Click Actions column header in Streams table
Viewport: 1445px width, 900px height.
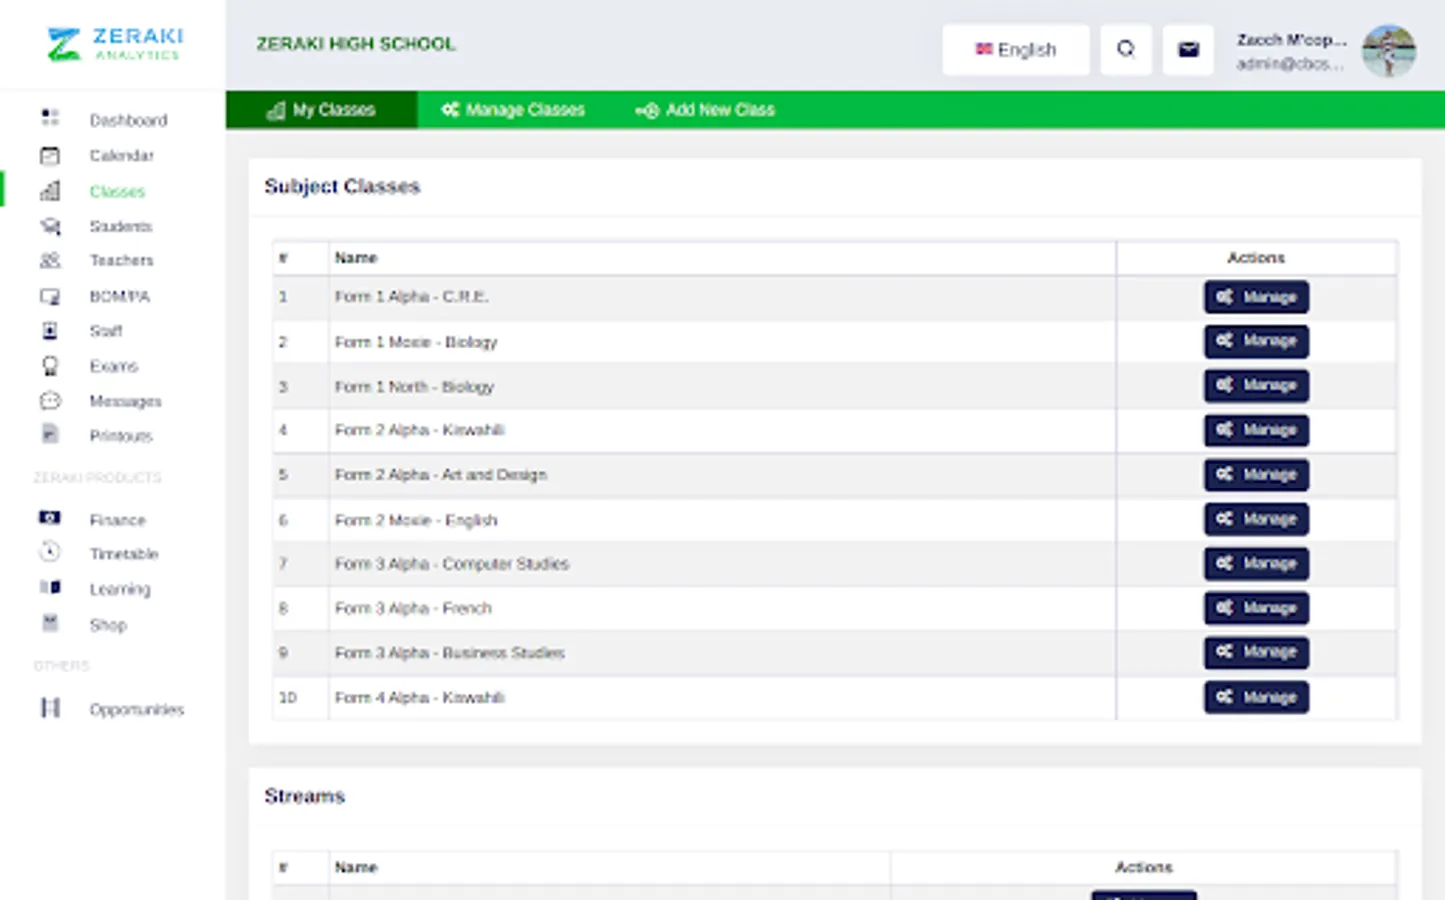point(1143,867)
